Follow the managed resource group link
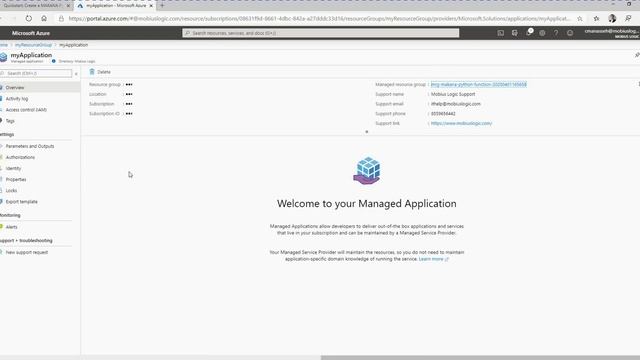The width and height of the screenshot is (640, 360). click(479, 84)
